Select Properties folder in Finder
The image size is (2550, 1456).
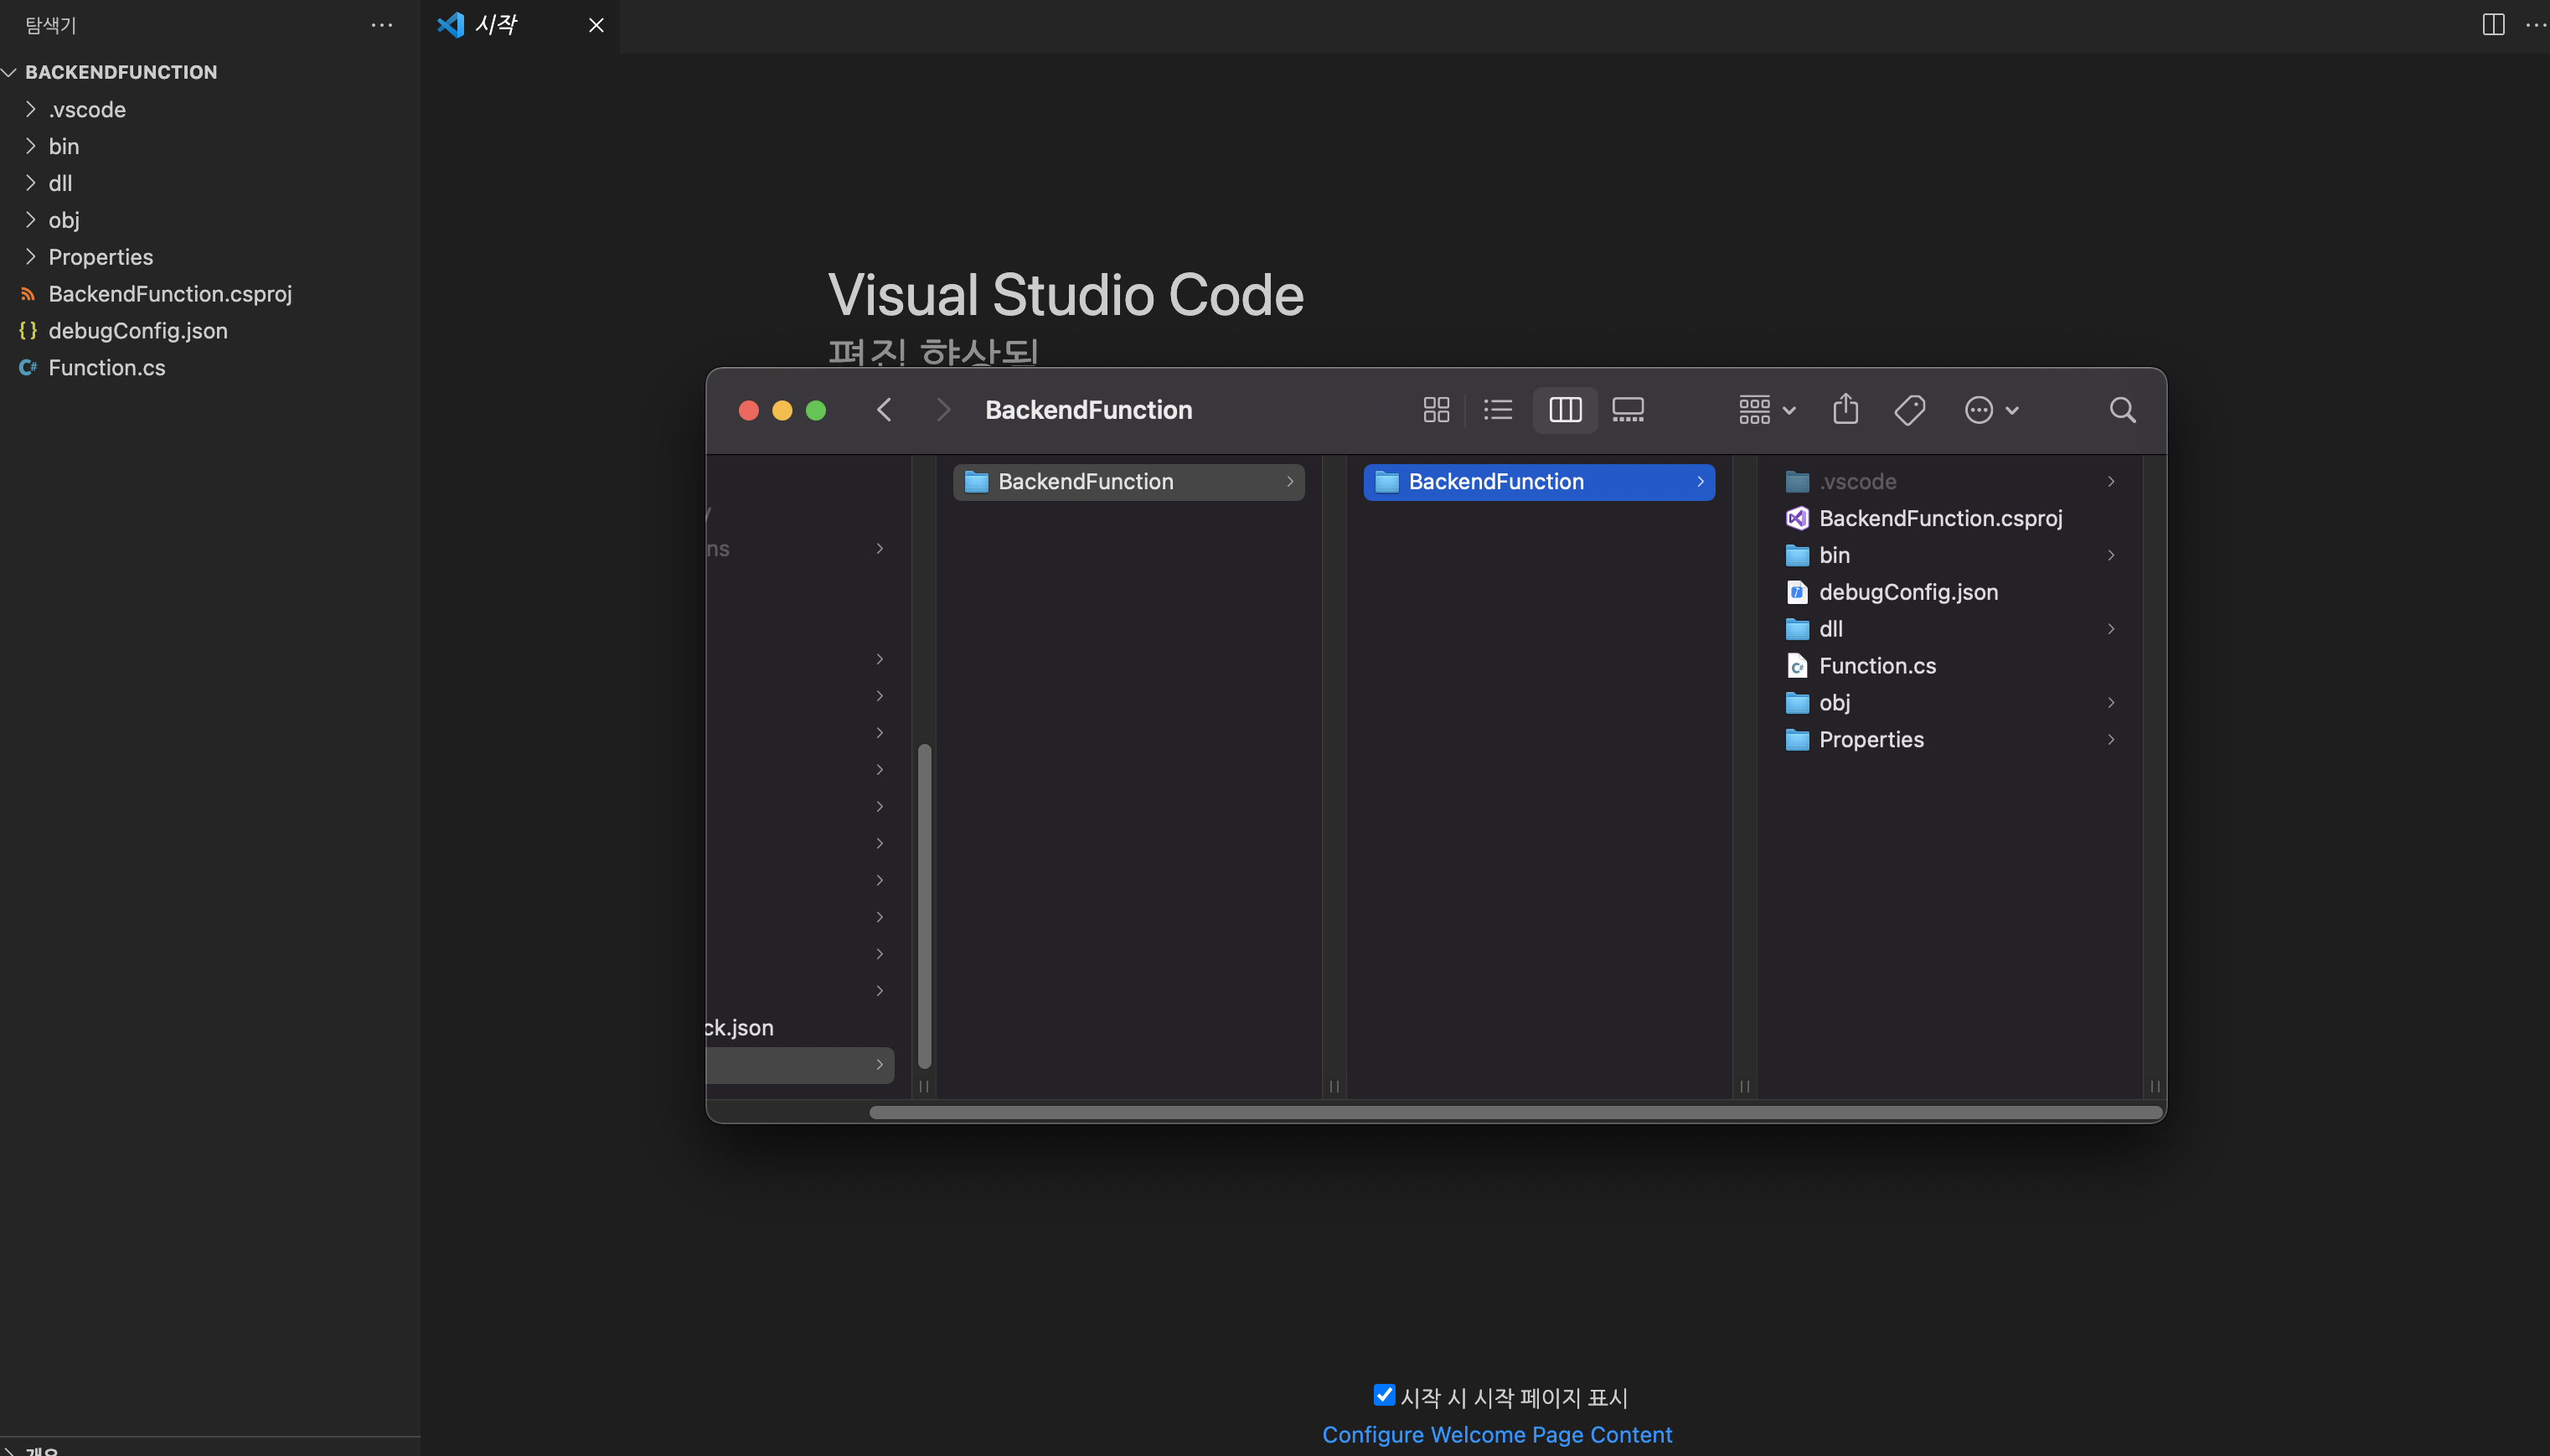click(x=1950, y=741)
